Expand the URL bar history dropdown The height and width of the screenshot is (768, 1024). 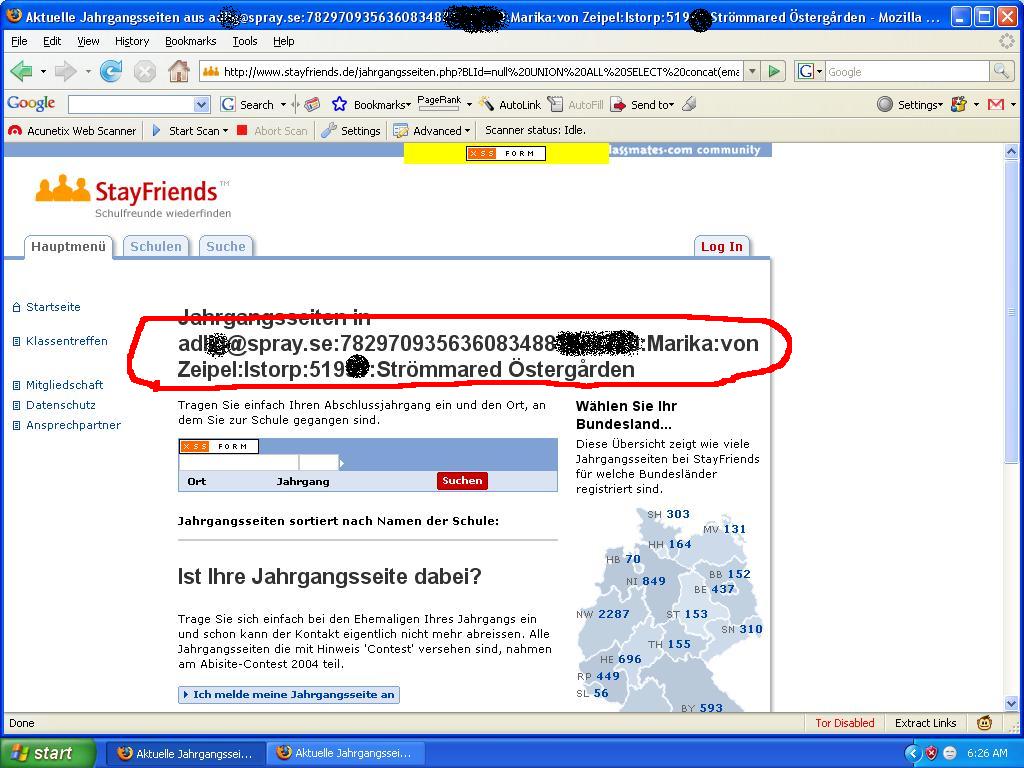(752, 71)
